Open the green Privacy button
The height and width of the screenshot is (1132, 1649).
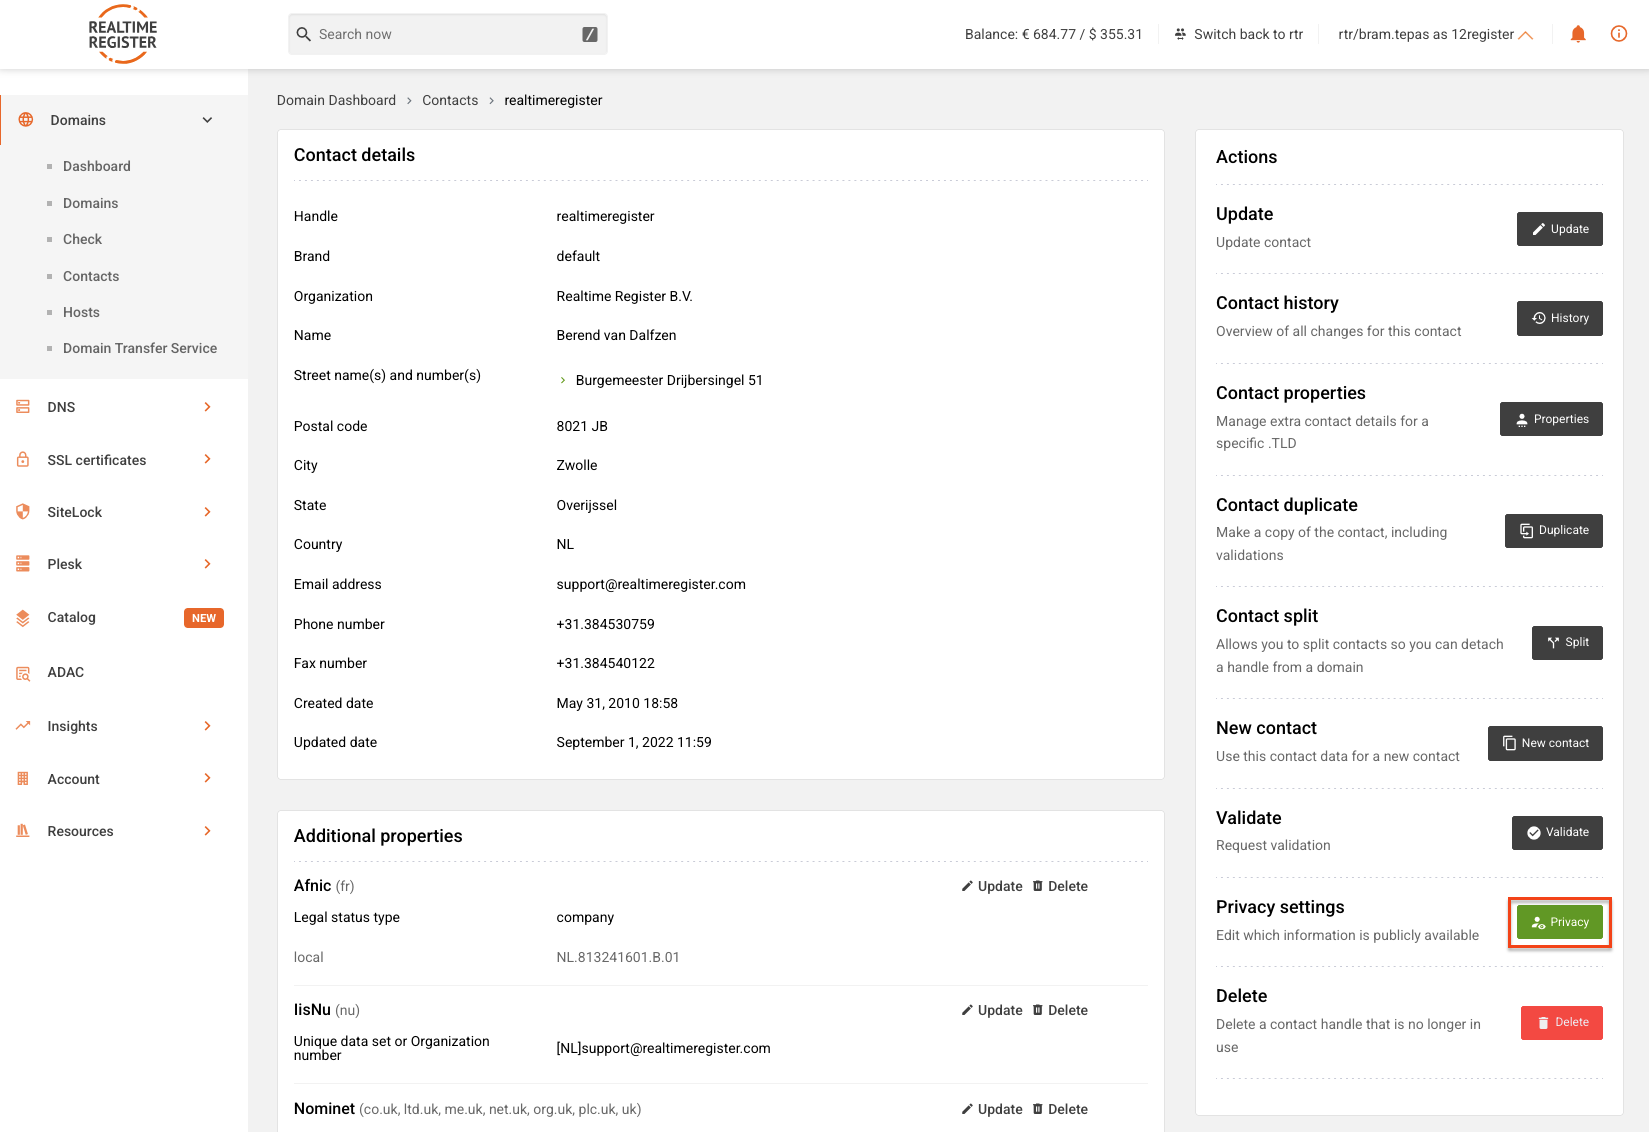pyautogui.click(x=1559, y=922)
